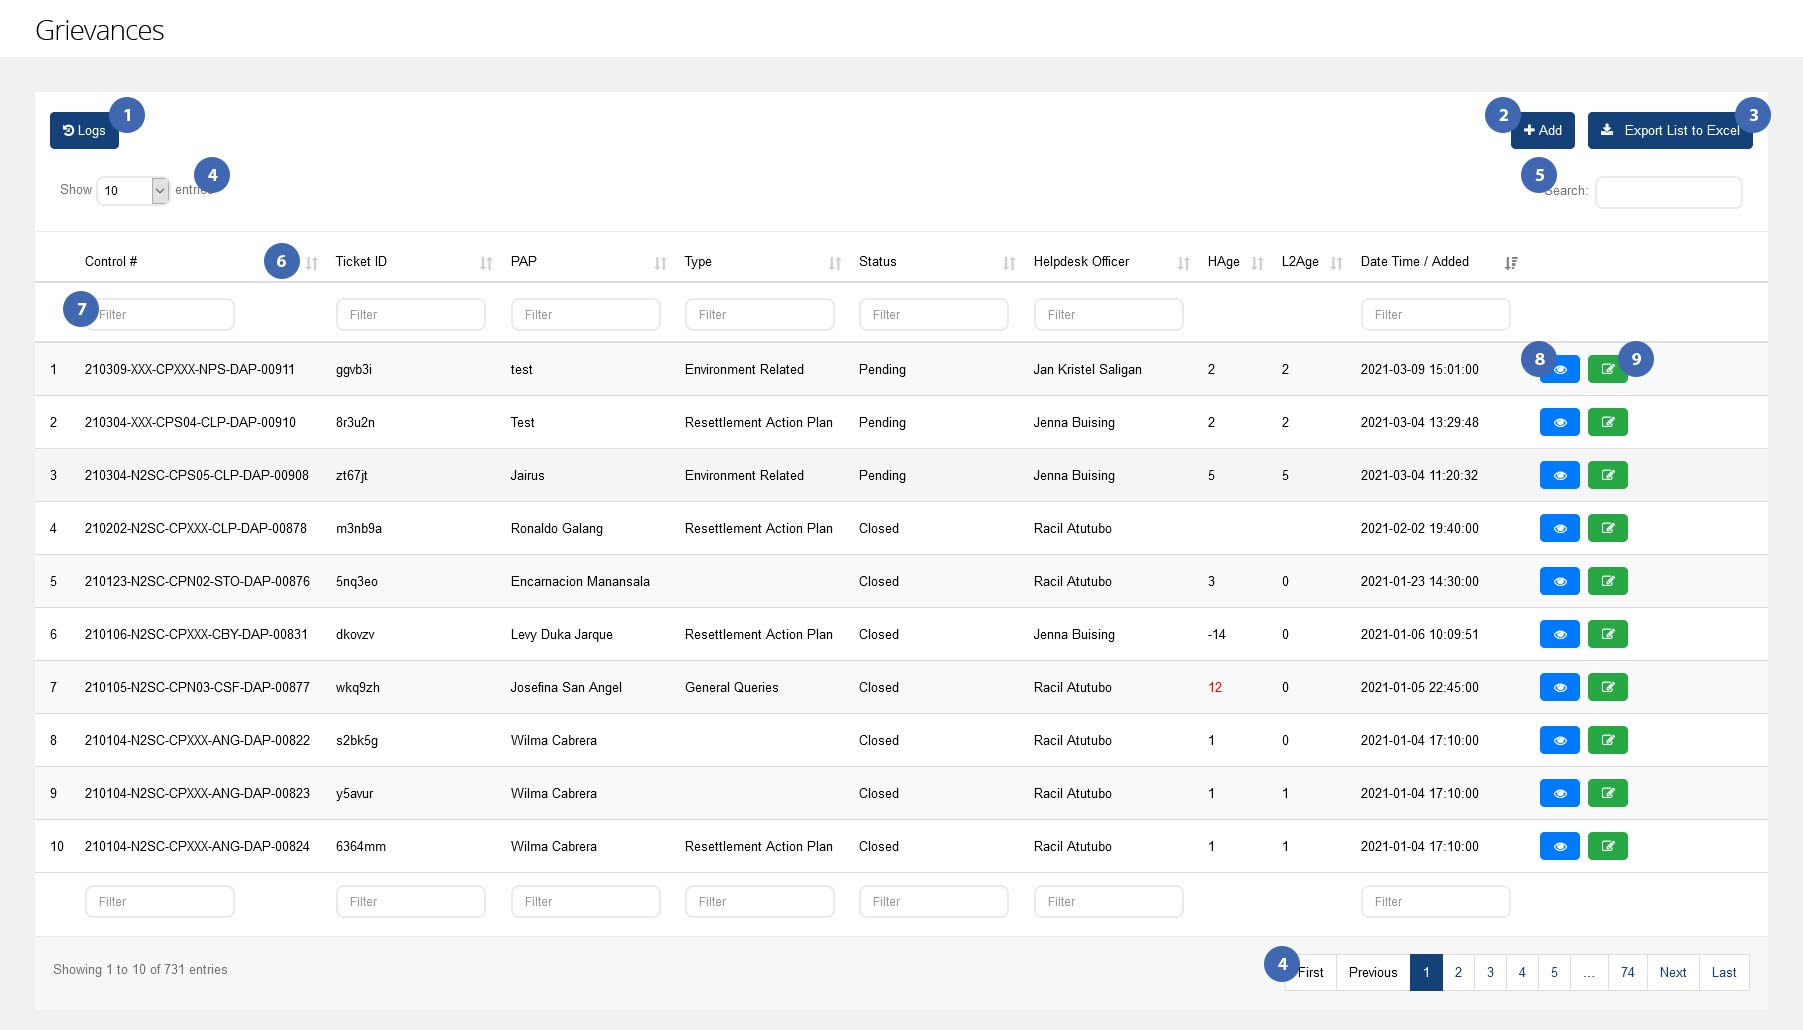
Task: Click the Next pagination link
Action: (x=1672, y=972)
